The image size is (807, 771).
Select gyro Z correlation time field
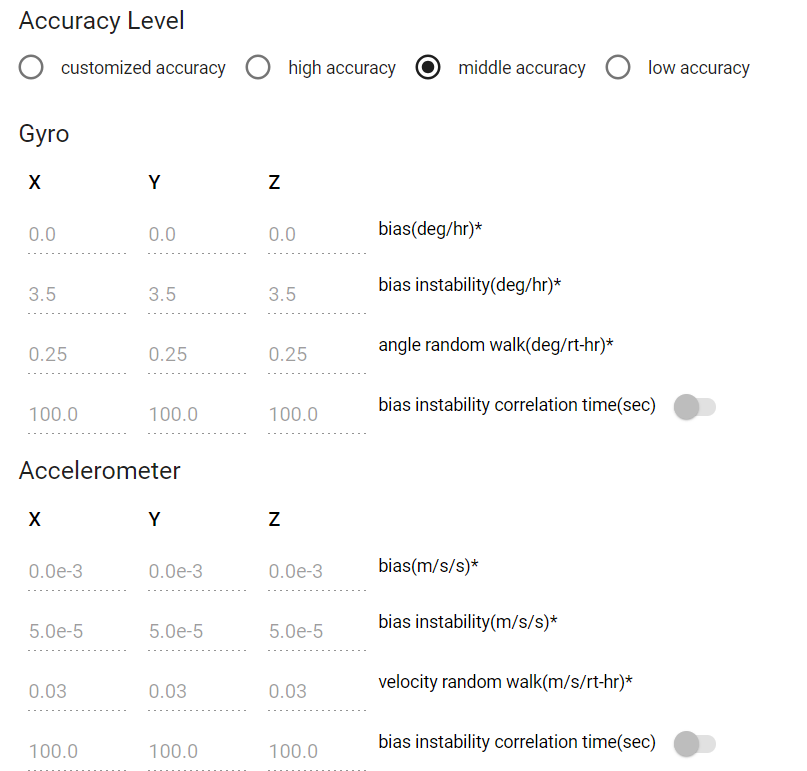[316, 415]
